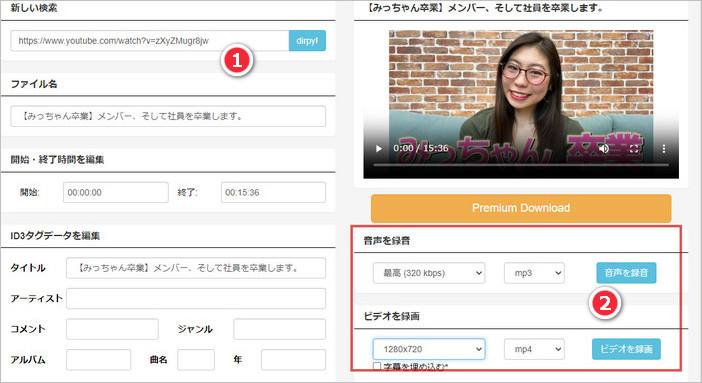Play the video preview
The width and height of the screenshot is (702, 383).
(x=379, y=148)
